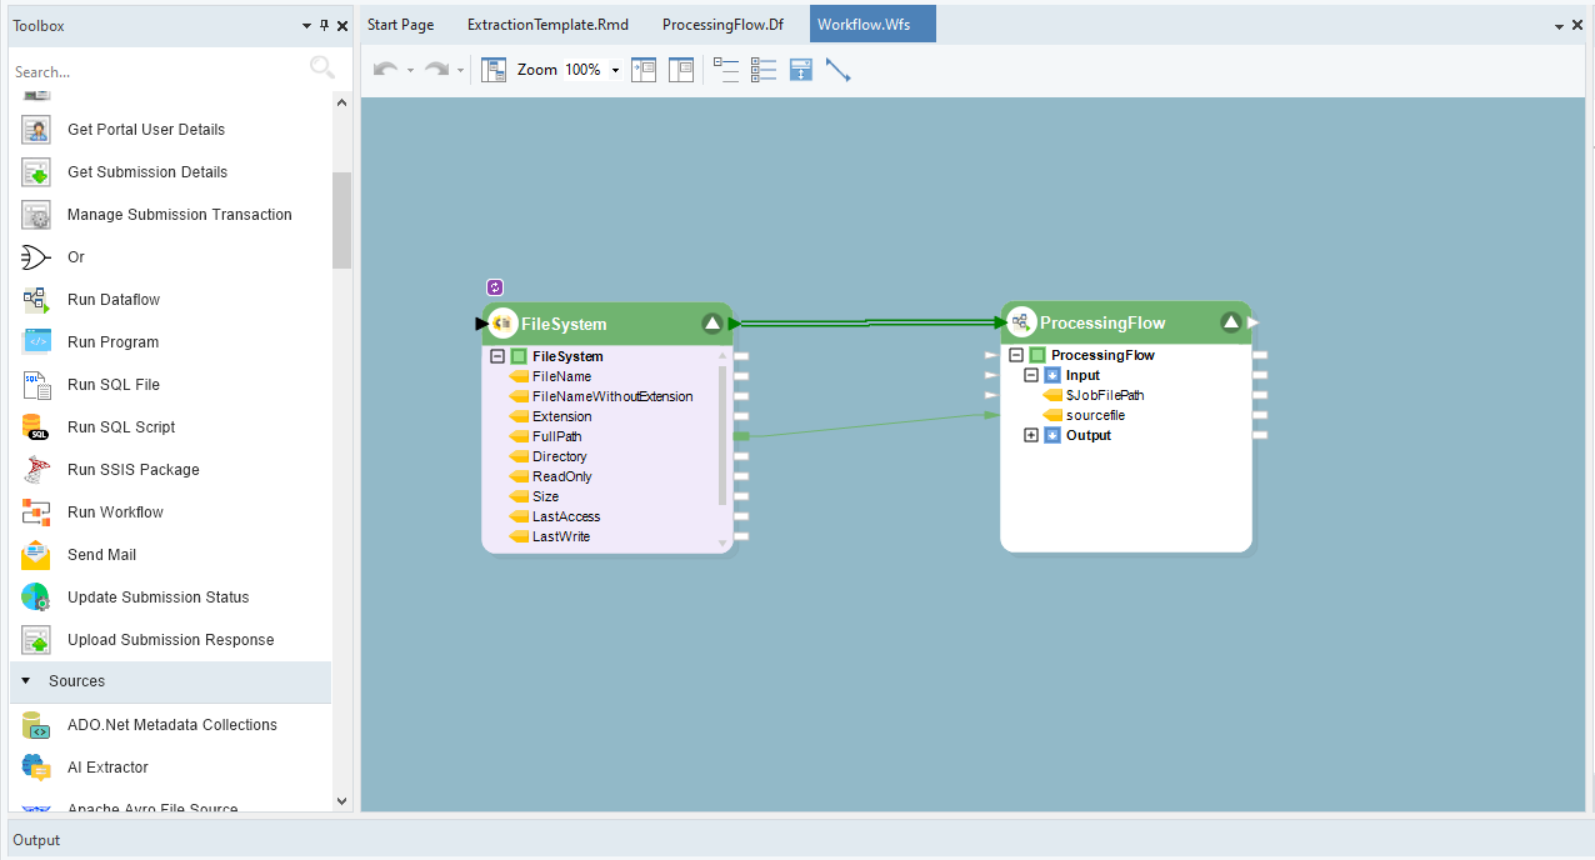Collapse the Sources section in Toolbox
1595x860 pixels.
coord(26,681)
